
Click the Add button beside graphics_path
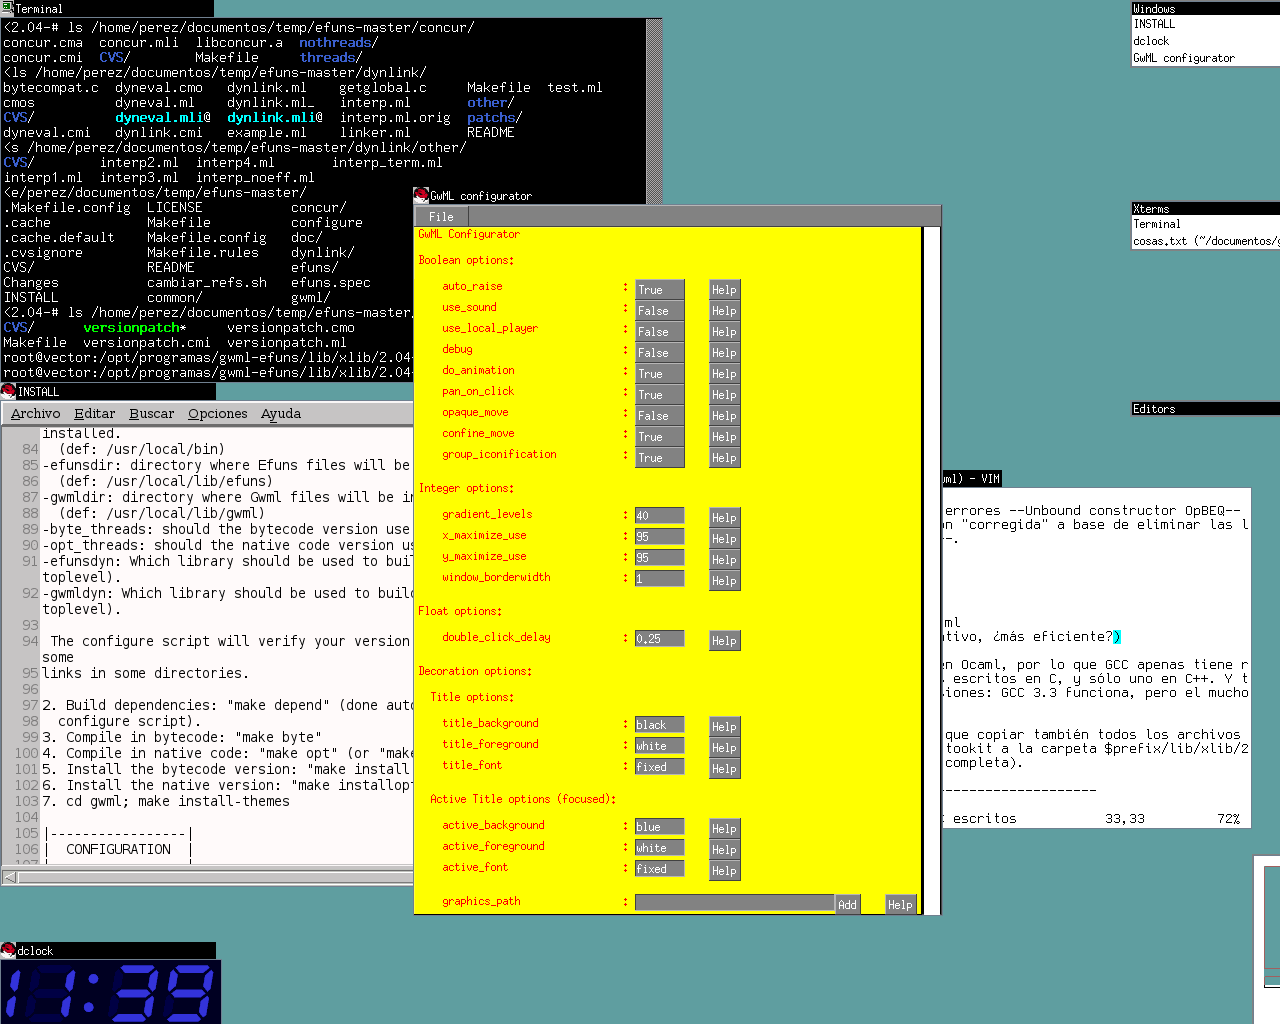tap(847, 904)
